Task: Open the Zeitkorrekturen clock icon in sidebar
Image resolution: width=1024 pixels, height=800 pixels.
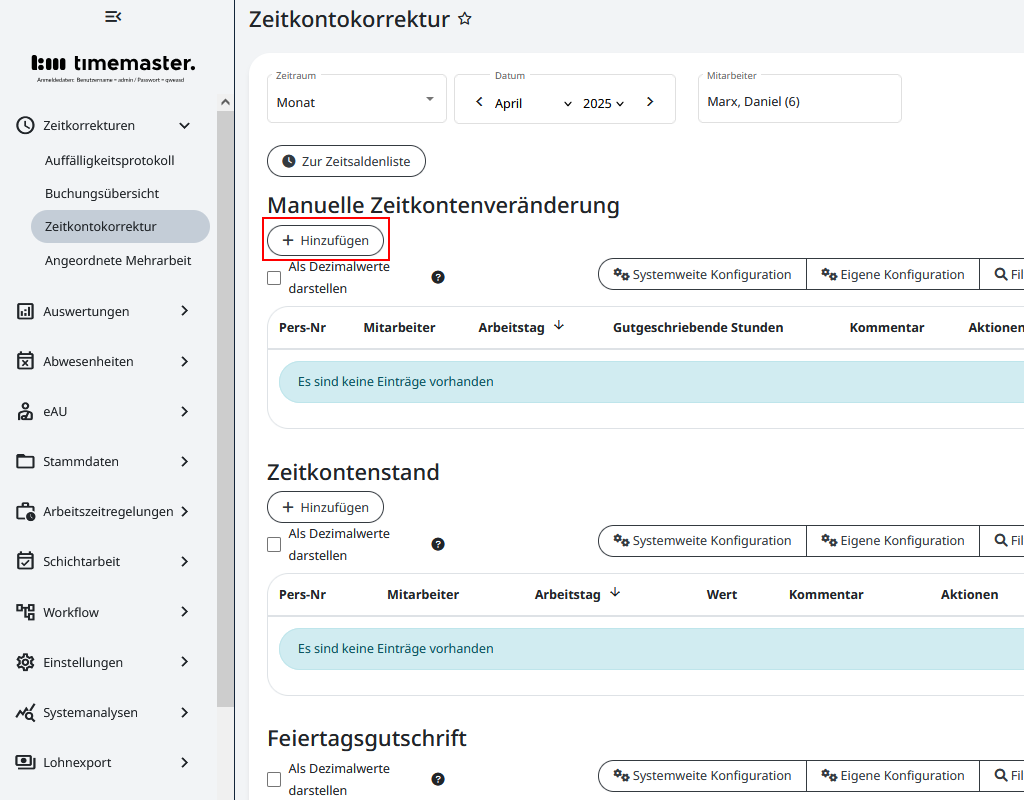Action: 27,125
